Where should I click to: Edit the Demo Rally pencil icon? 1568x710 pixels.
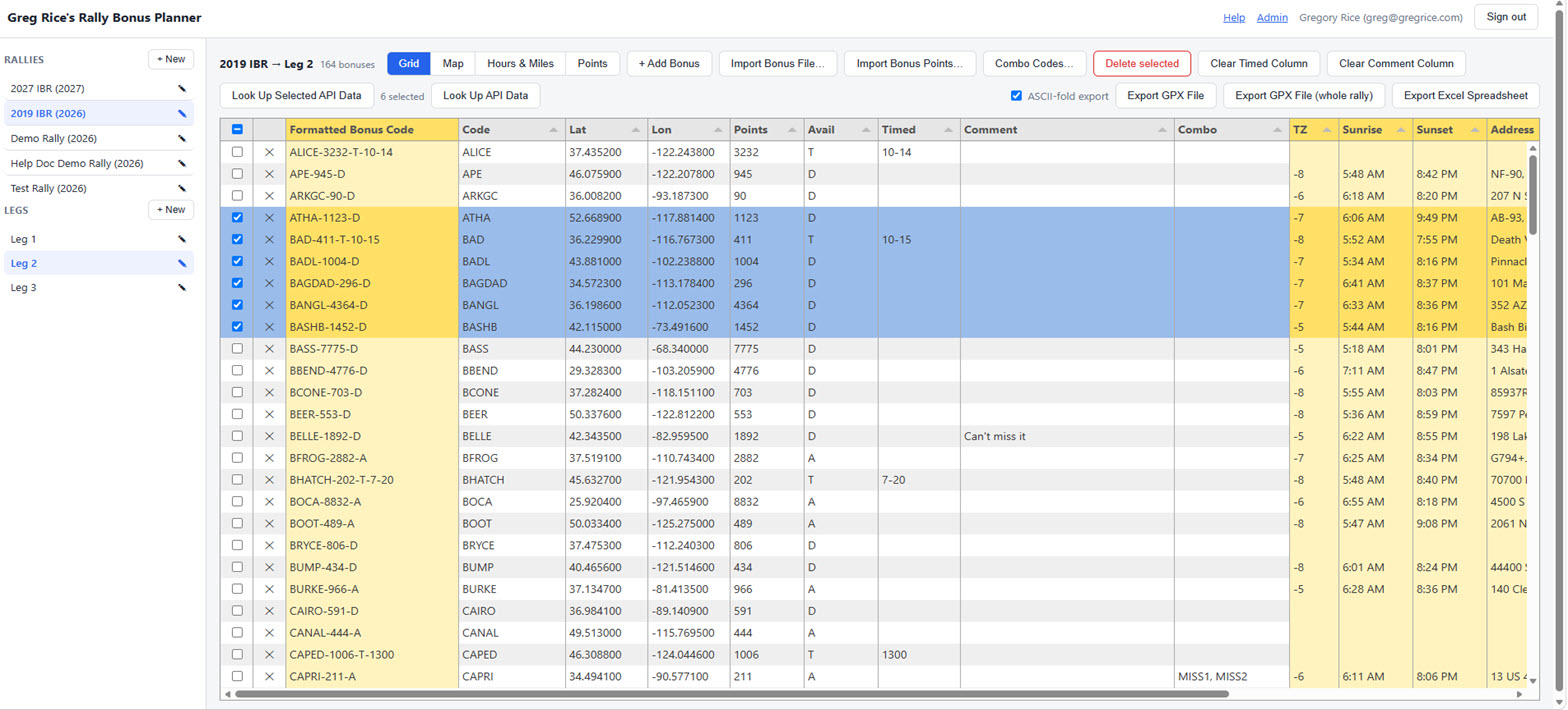pyautogui.click(x=182, y=138)
